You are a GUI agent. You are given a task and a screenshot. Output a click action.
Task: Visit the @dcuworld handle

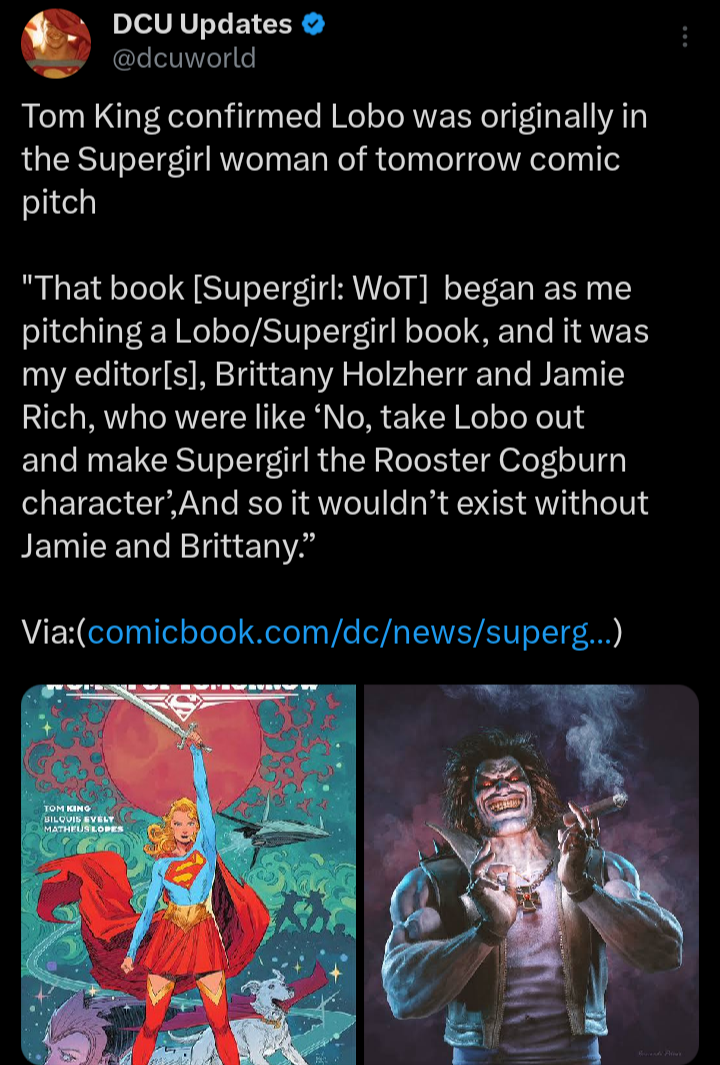183,58
